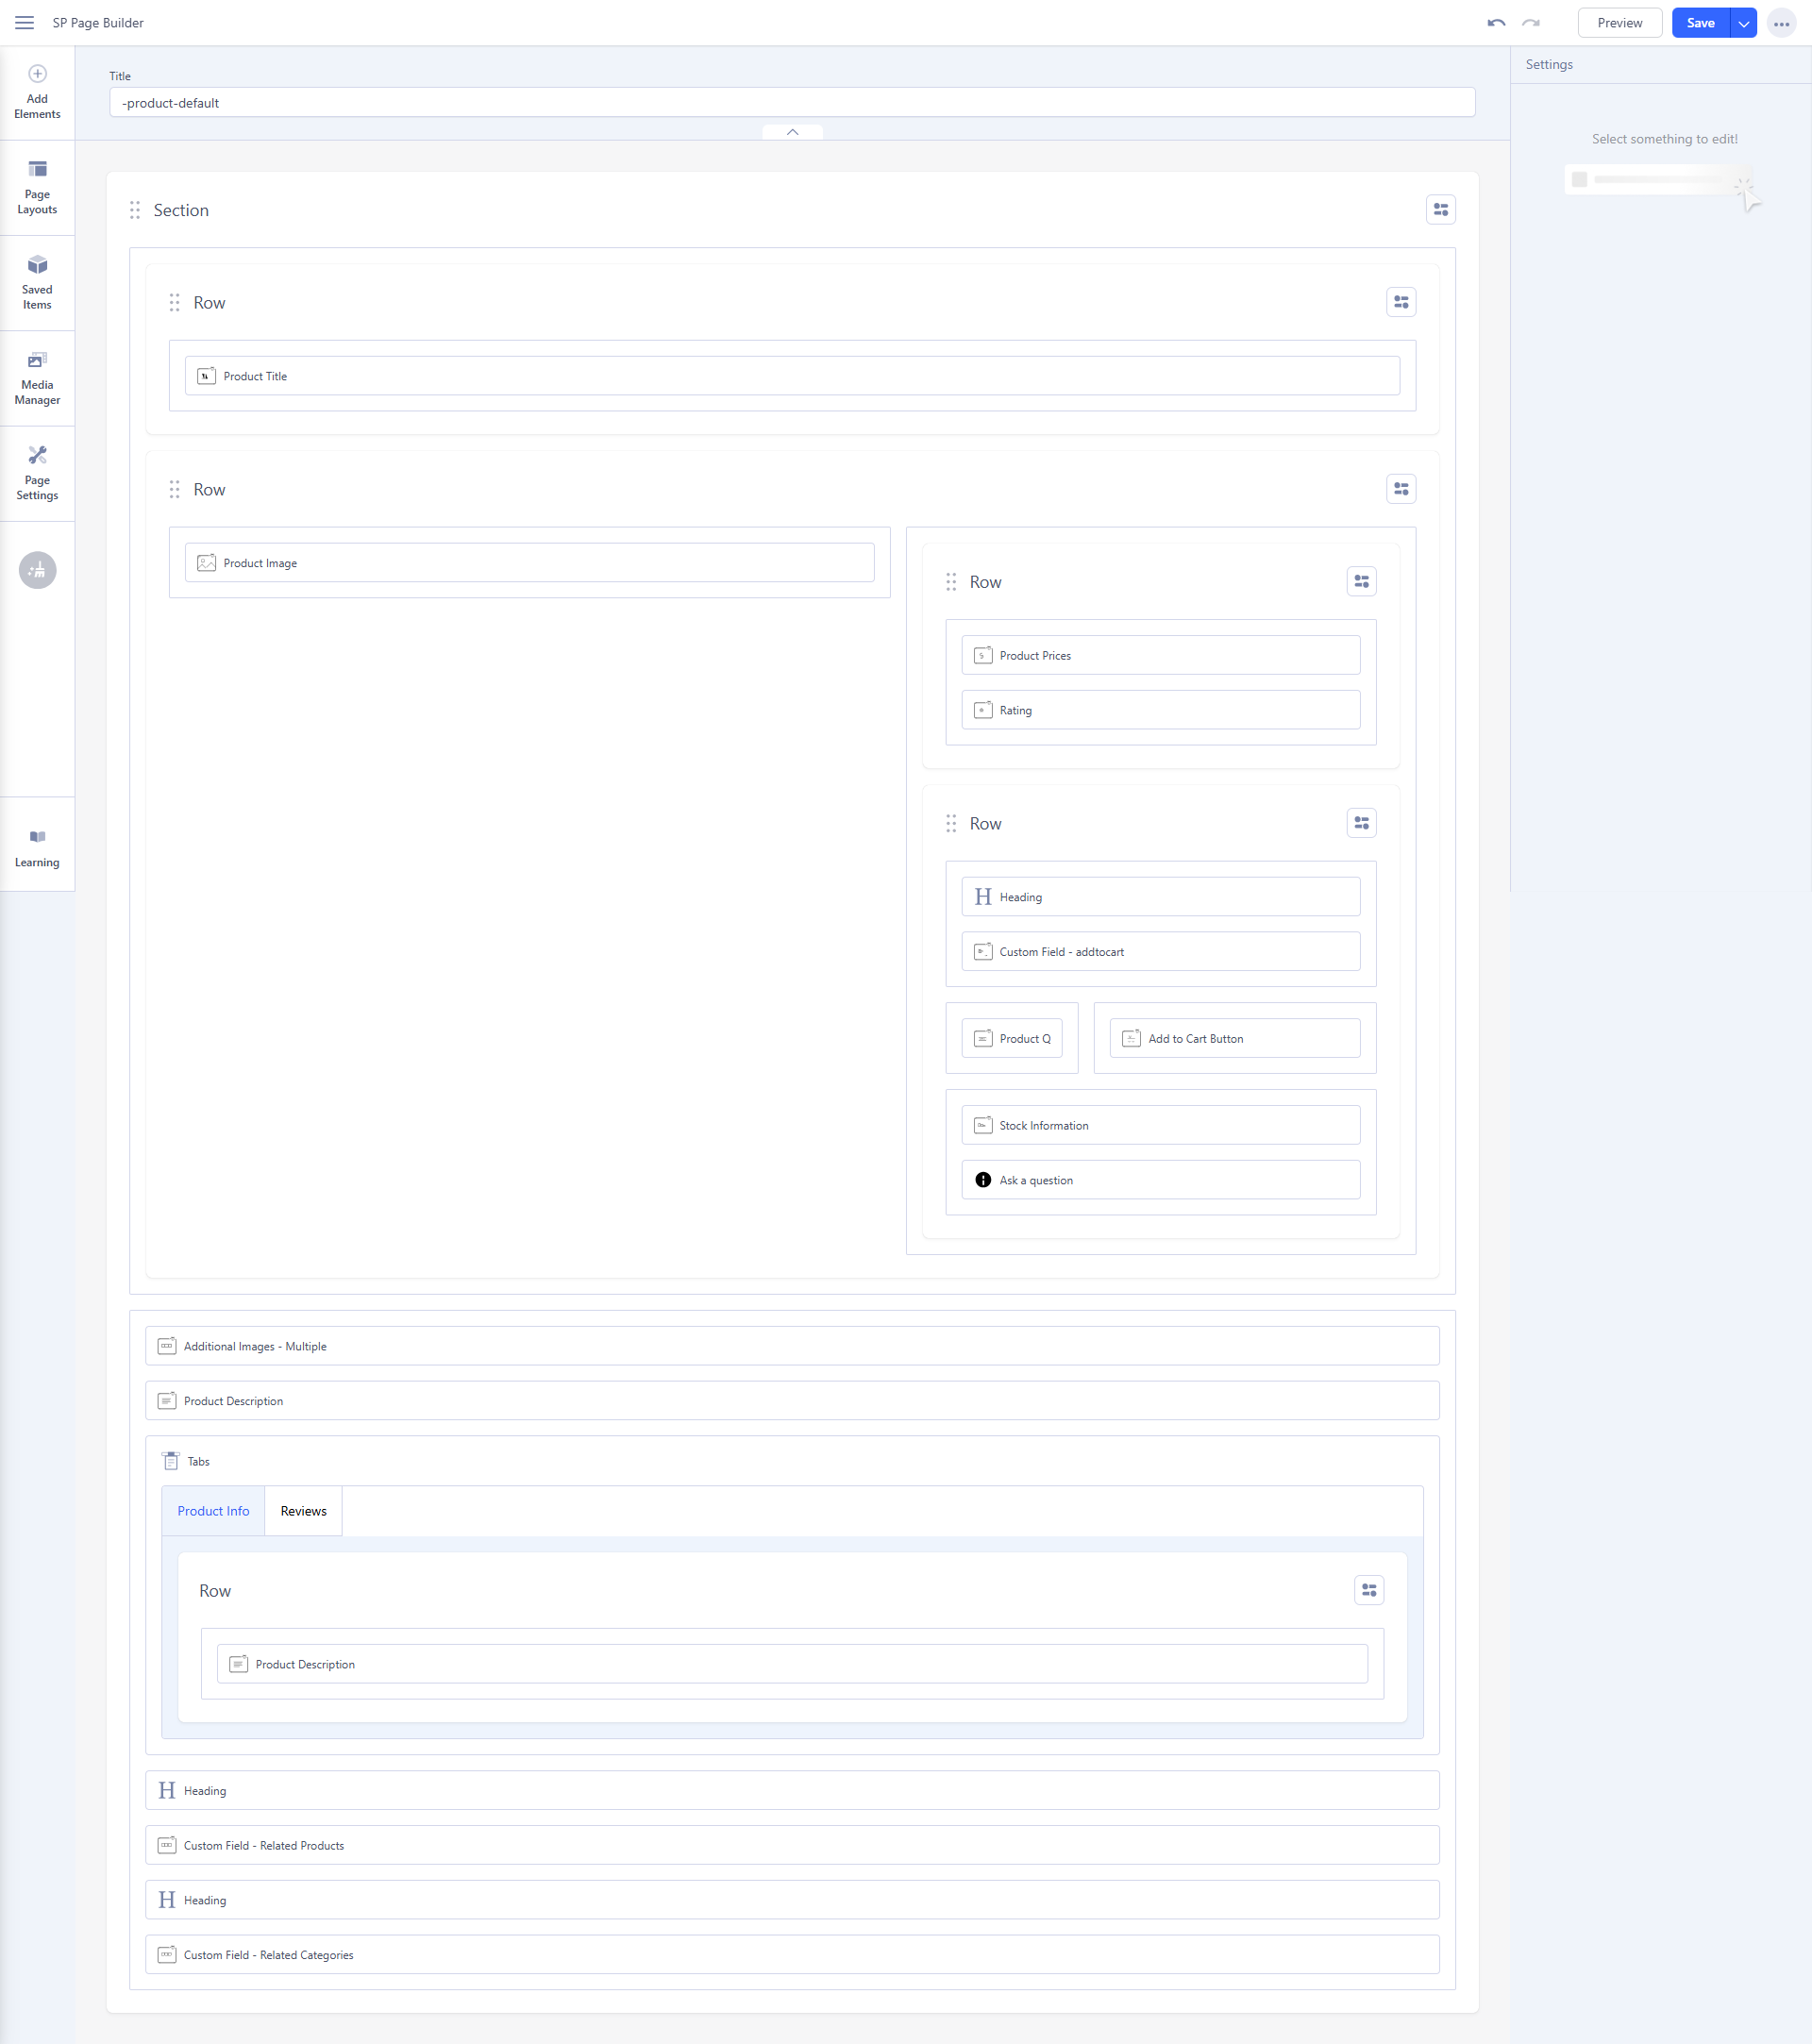Screen dimensions: 1812x2044
Task: Open the Save dropdown arrow
Action: [x=1743, y=23]
